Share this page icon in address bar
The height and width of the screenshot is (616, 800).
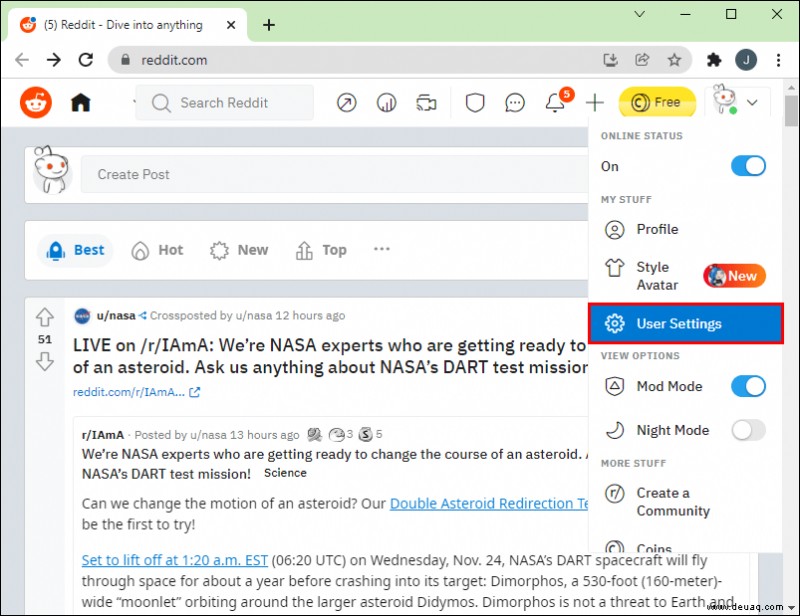point(642,60)
